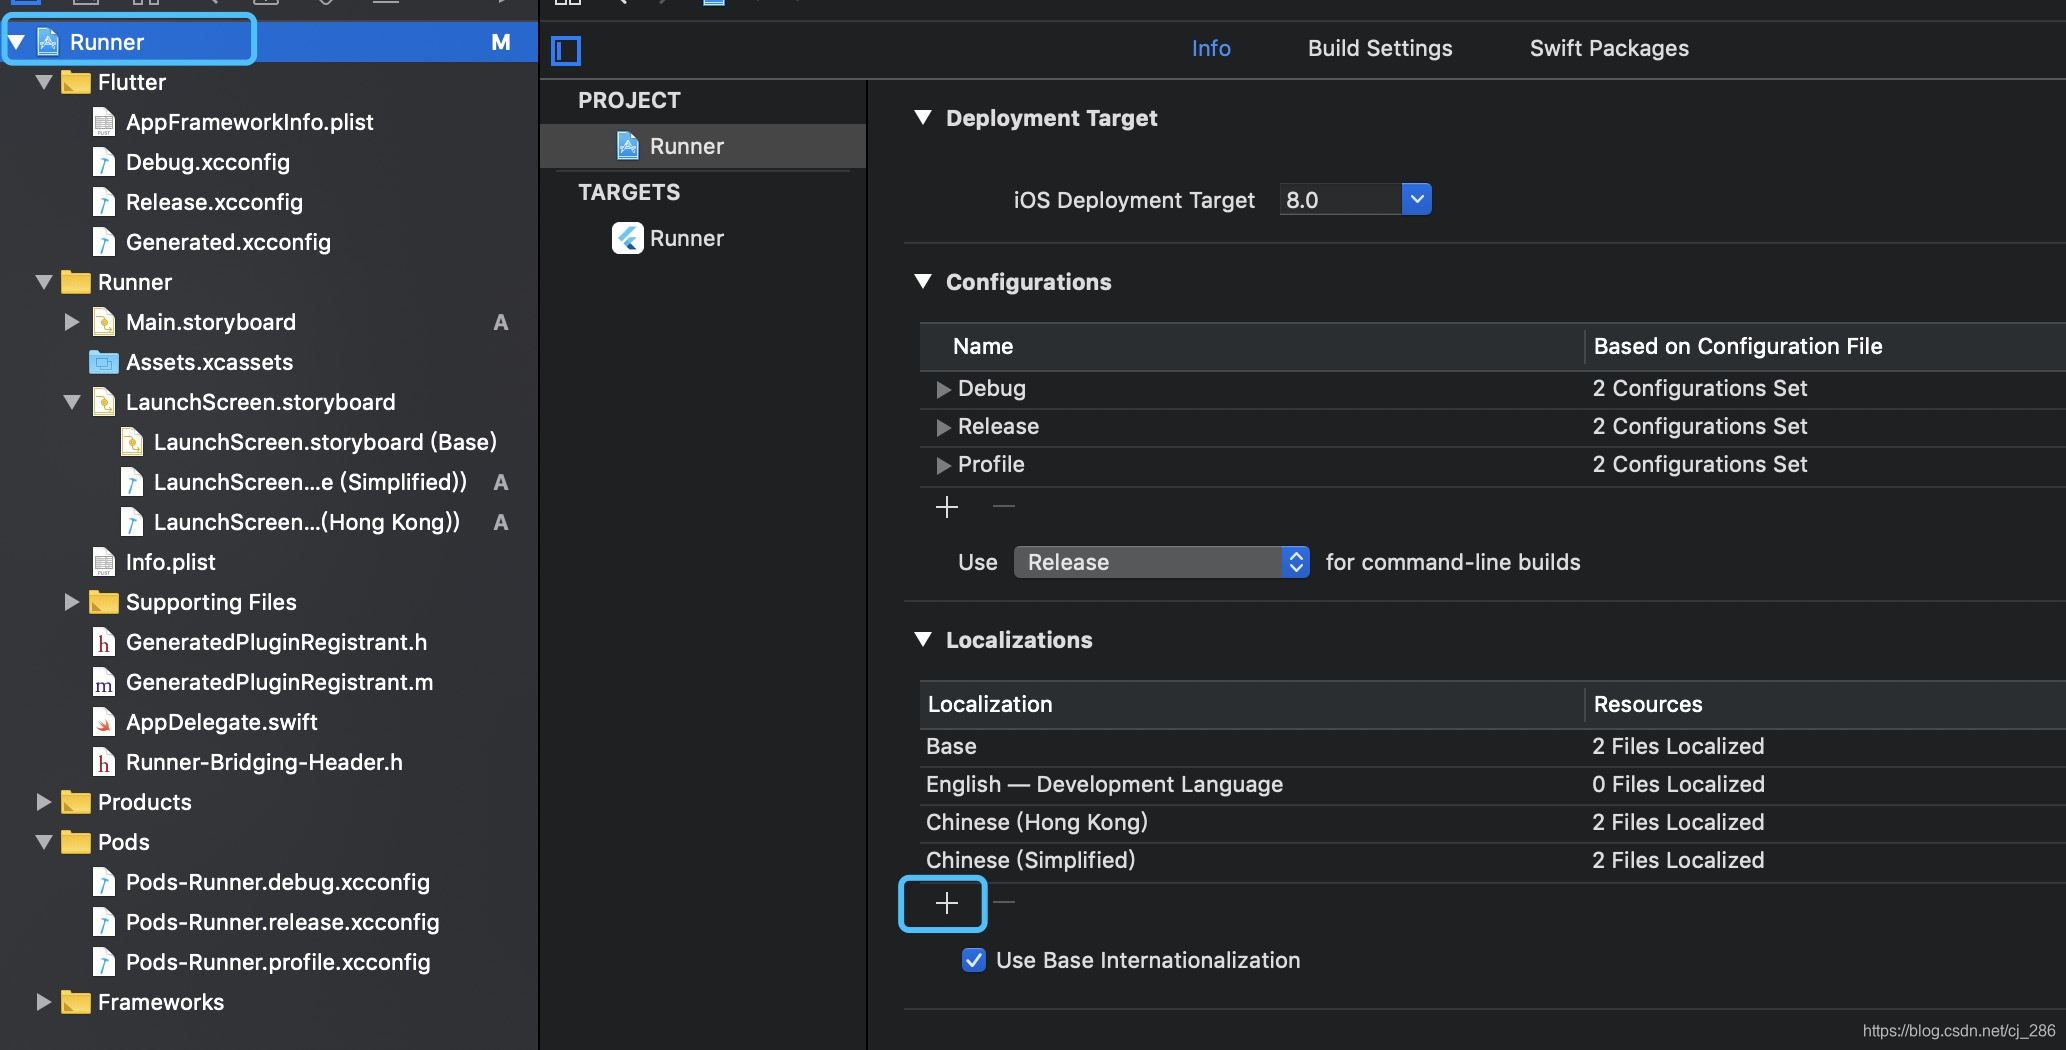Select Release.xcconfig in the navigator
This screenshot has height=1050, width=2066.
214,202
